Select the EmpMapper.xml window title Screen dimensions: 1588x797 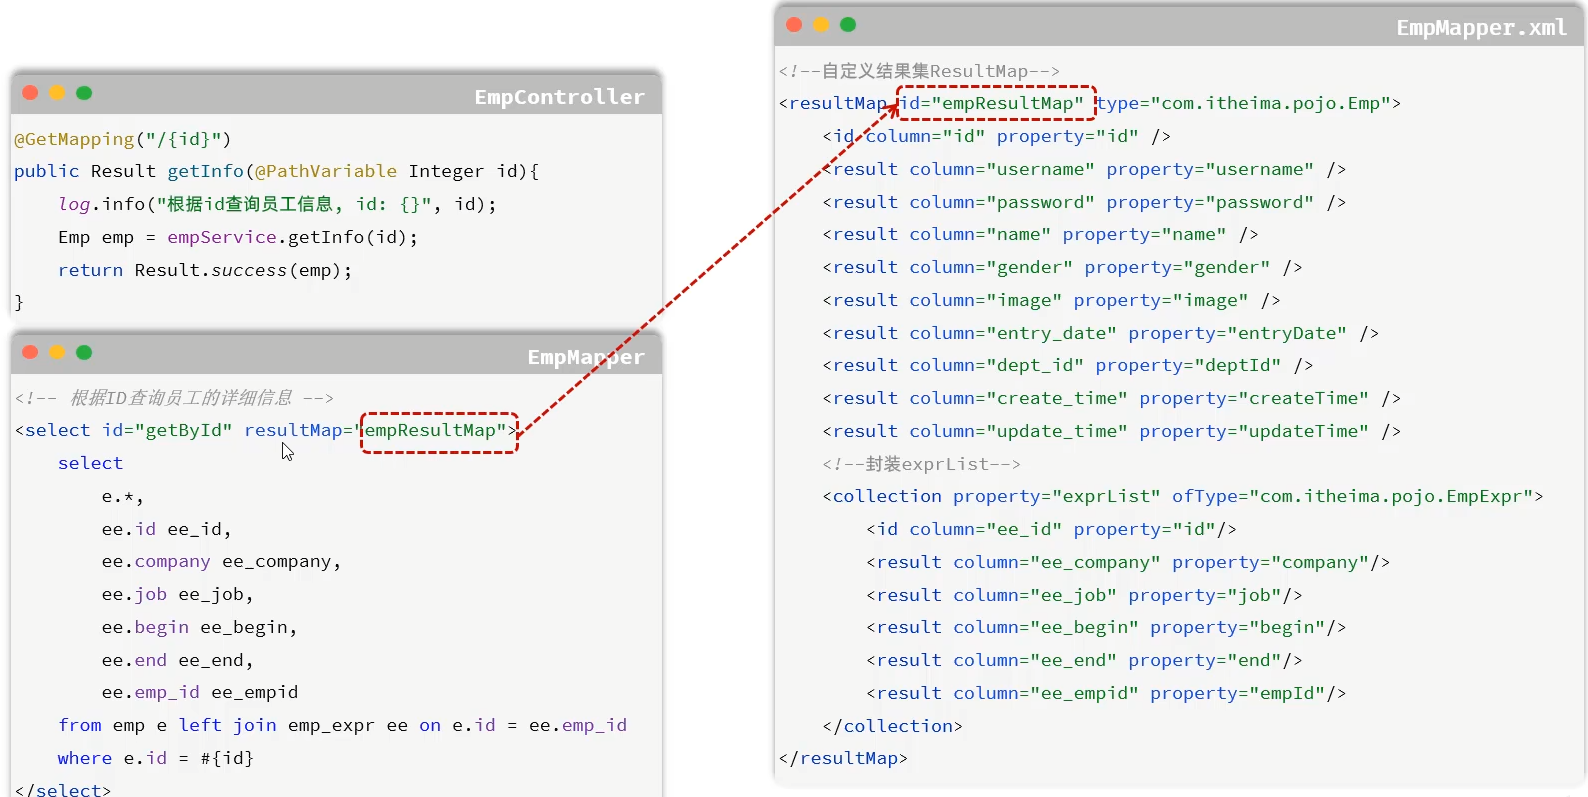click(x=1481, y=28)
